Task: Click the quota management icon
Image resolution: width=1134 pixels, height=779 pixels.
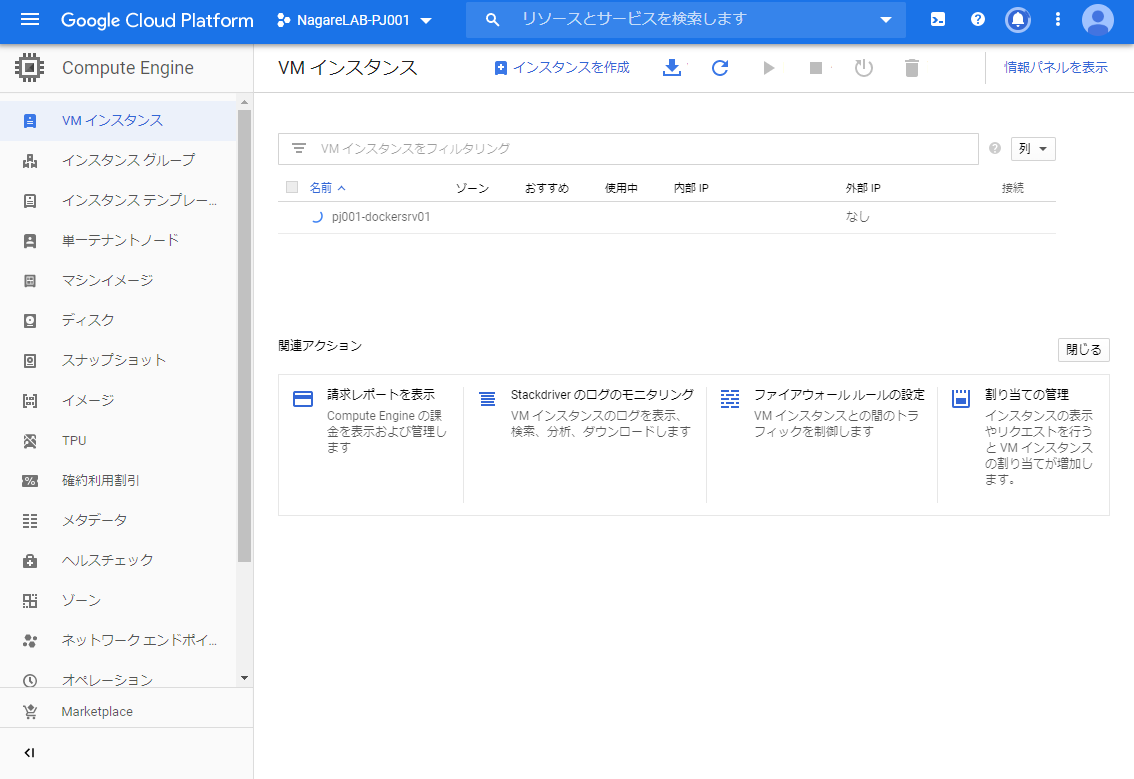Action: [x=960, y=399]
